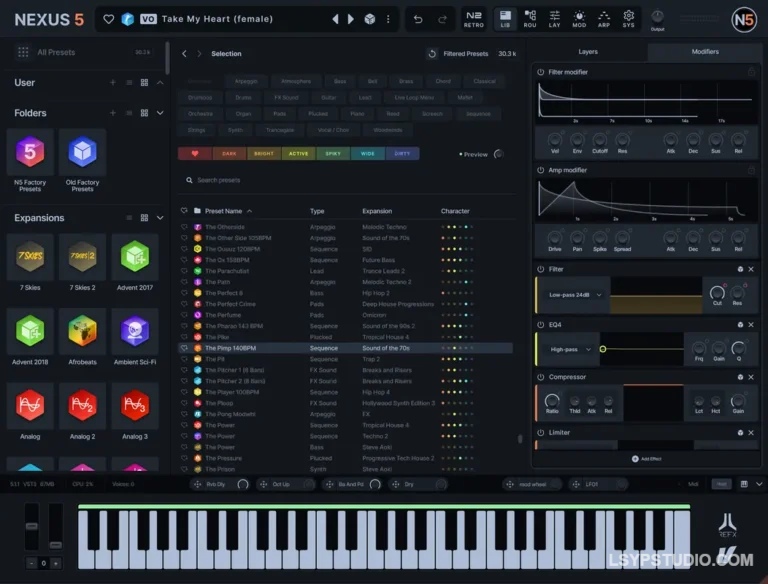Open the MOD modulation page
The height and width of the screenshot is (584, 768).
tap(579, 19)
